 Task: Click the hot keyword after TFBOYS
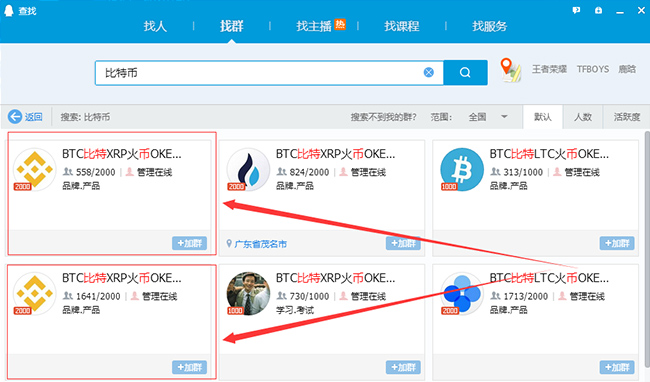pyautogui.click(x=627, y=69)
